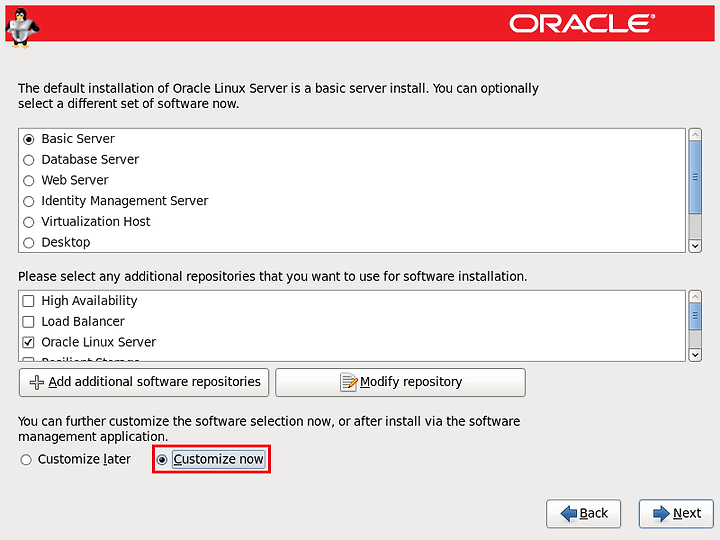Viewport: 720px width, 540px height.
Task: Click the "Database Server" label text
Action: click(90, 159)
